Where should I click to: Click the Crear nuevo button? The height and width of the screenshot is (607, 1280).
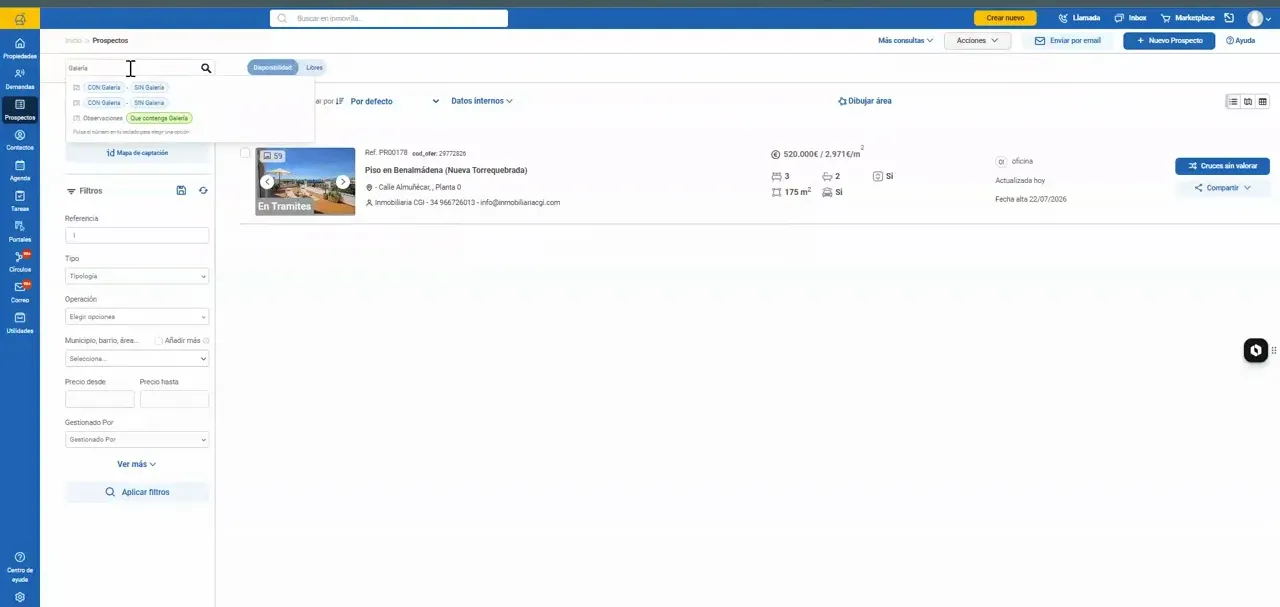pos(1005,18)
